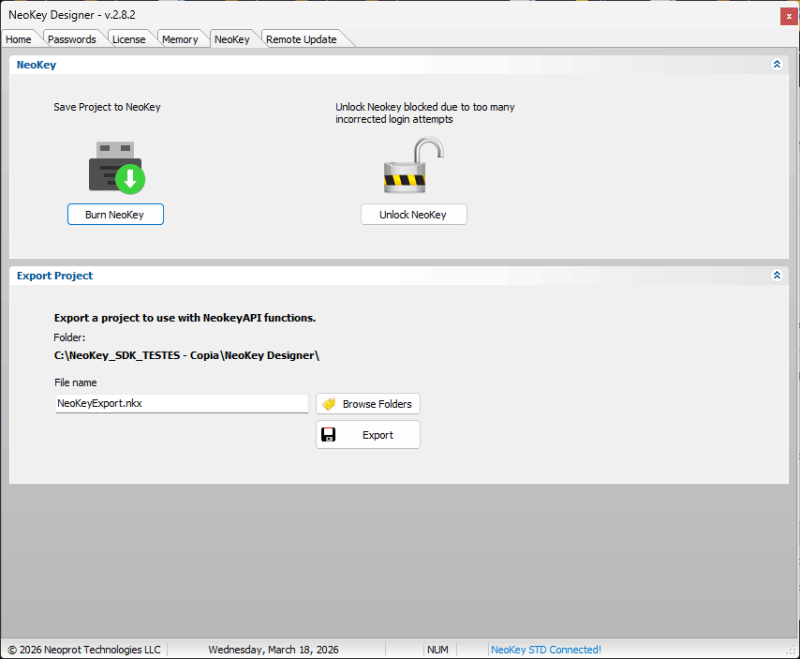The height and width of the screenshot is (659, 800).
Task: Switch to the Home tab
Action: (x=19, y=39)
